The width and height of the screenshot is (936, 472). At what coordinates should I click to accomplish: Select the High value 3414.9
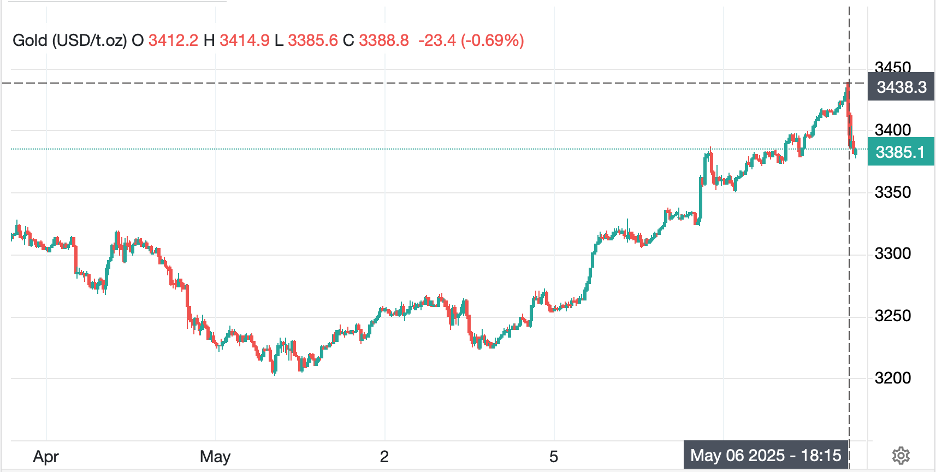243,40
